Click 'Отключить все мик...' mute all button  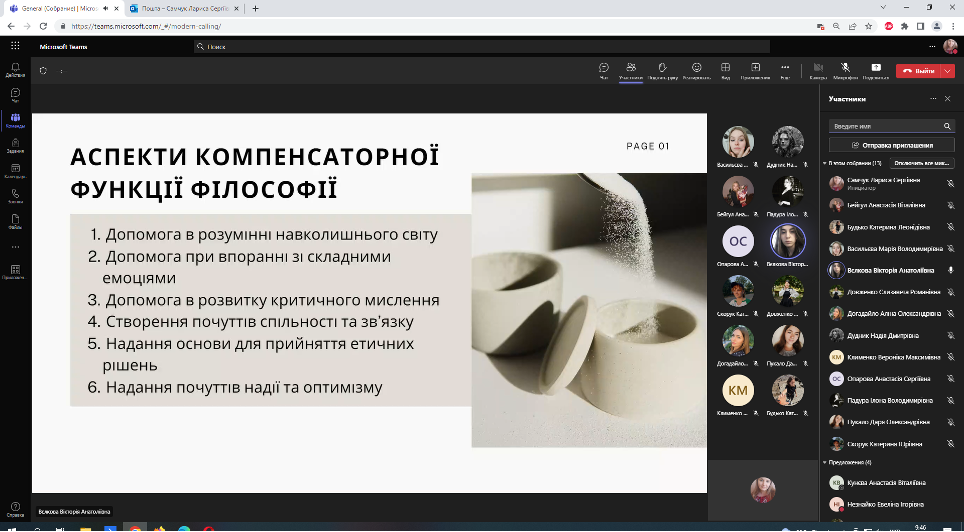coord(922,164)
